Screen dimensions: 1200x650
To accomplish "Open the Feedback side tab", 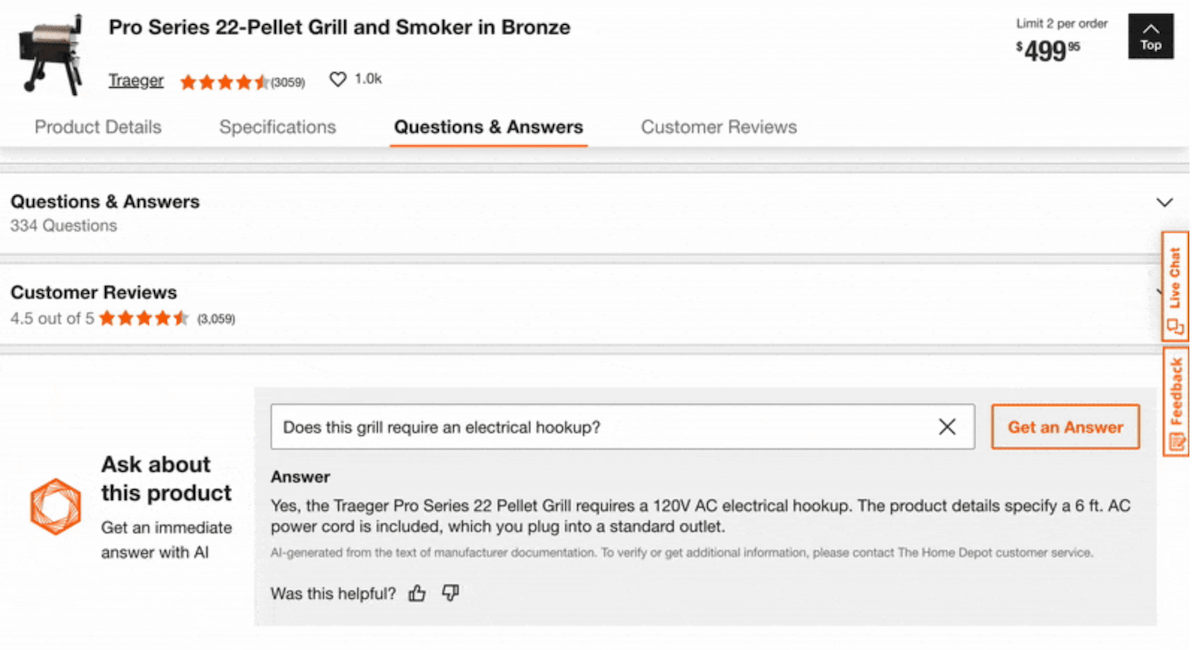I will [1175, 401].
